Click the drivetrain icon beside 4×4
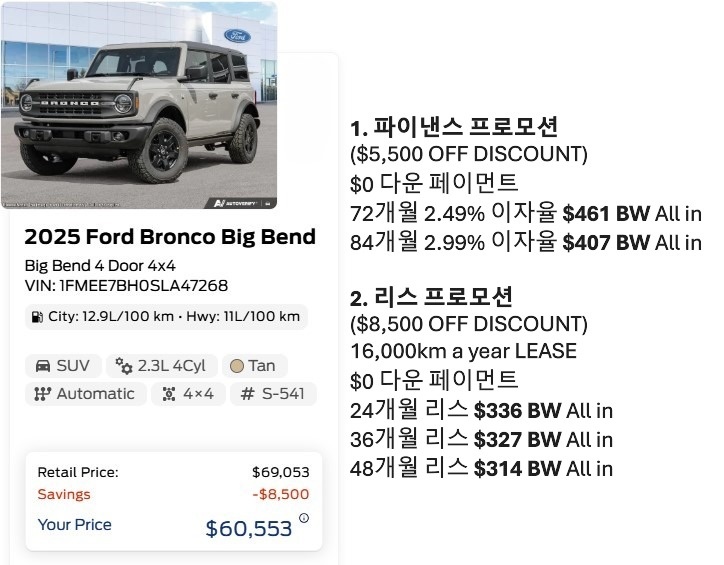This screenshot has height=565, width=724. [169, 394]
